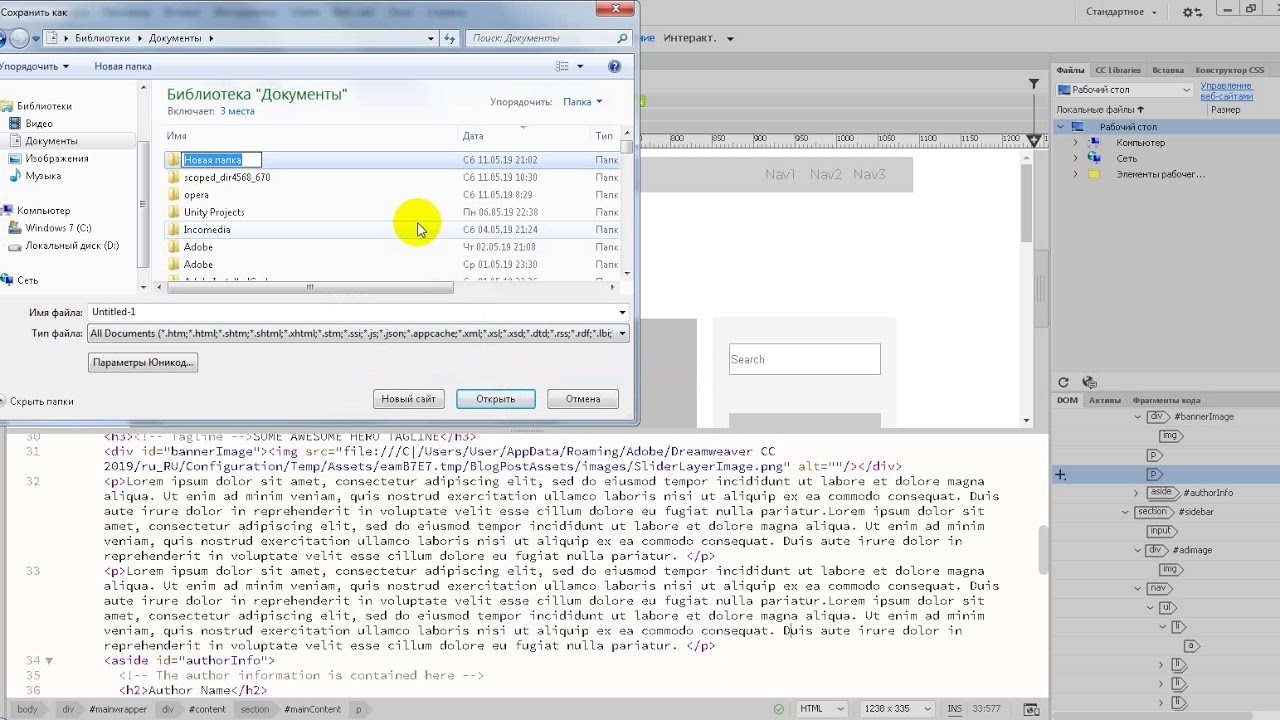
Task: Expand the aside #authorInfo node in the DOM panel
Action: pyautogui.click(x=1136, y=493)
